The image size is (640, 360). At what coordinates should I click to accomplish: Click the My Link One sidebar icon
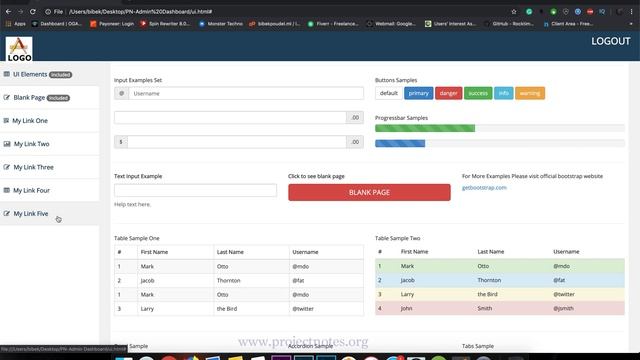click(x=6, y=121)
